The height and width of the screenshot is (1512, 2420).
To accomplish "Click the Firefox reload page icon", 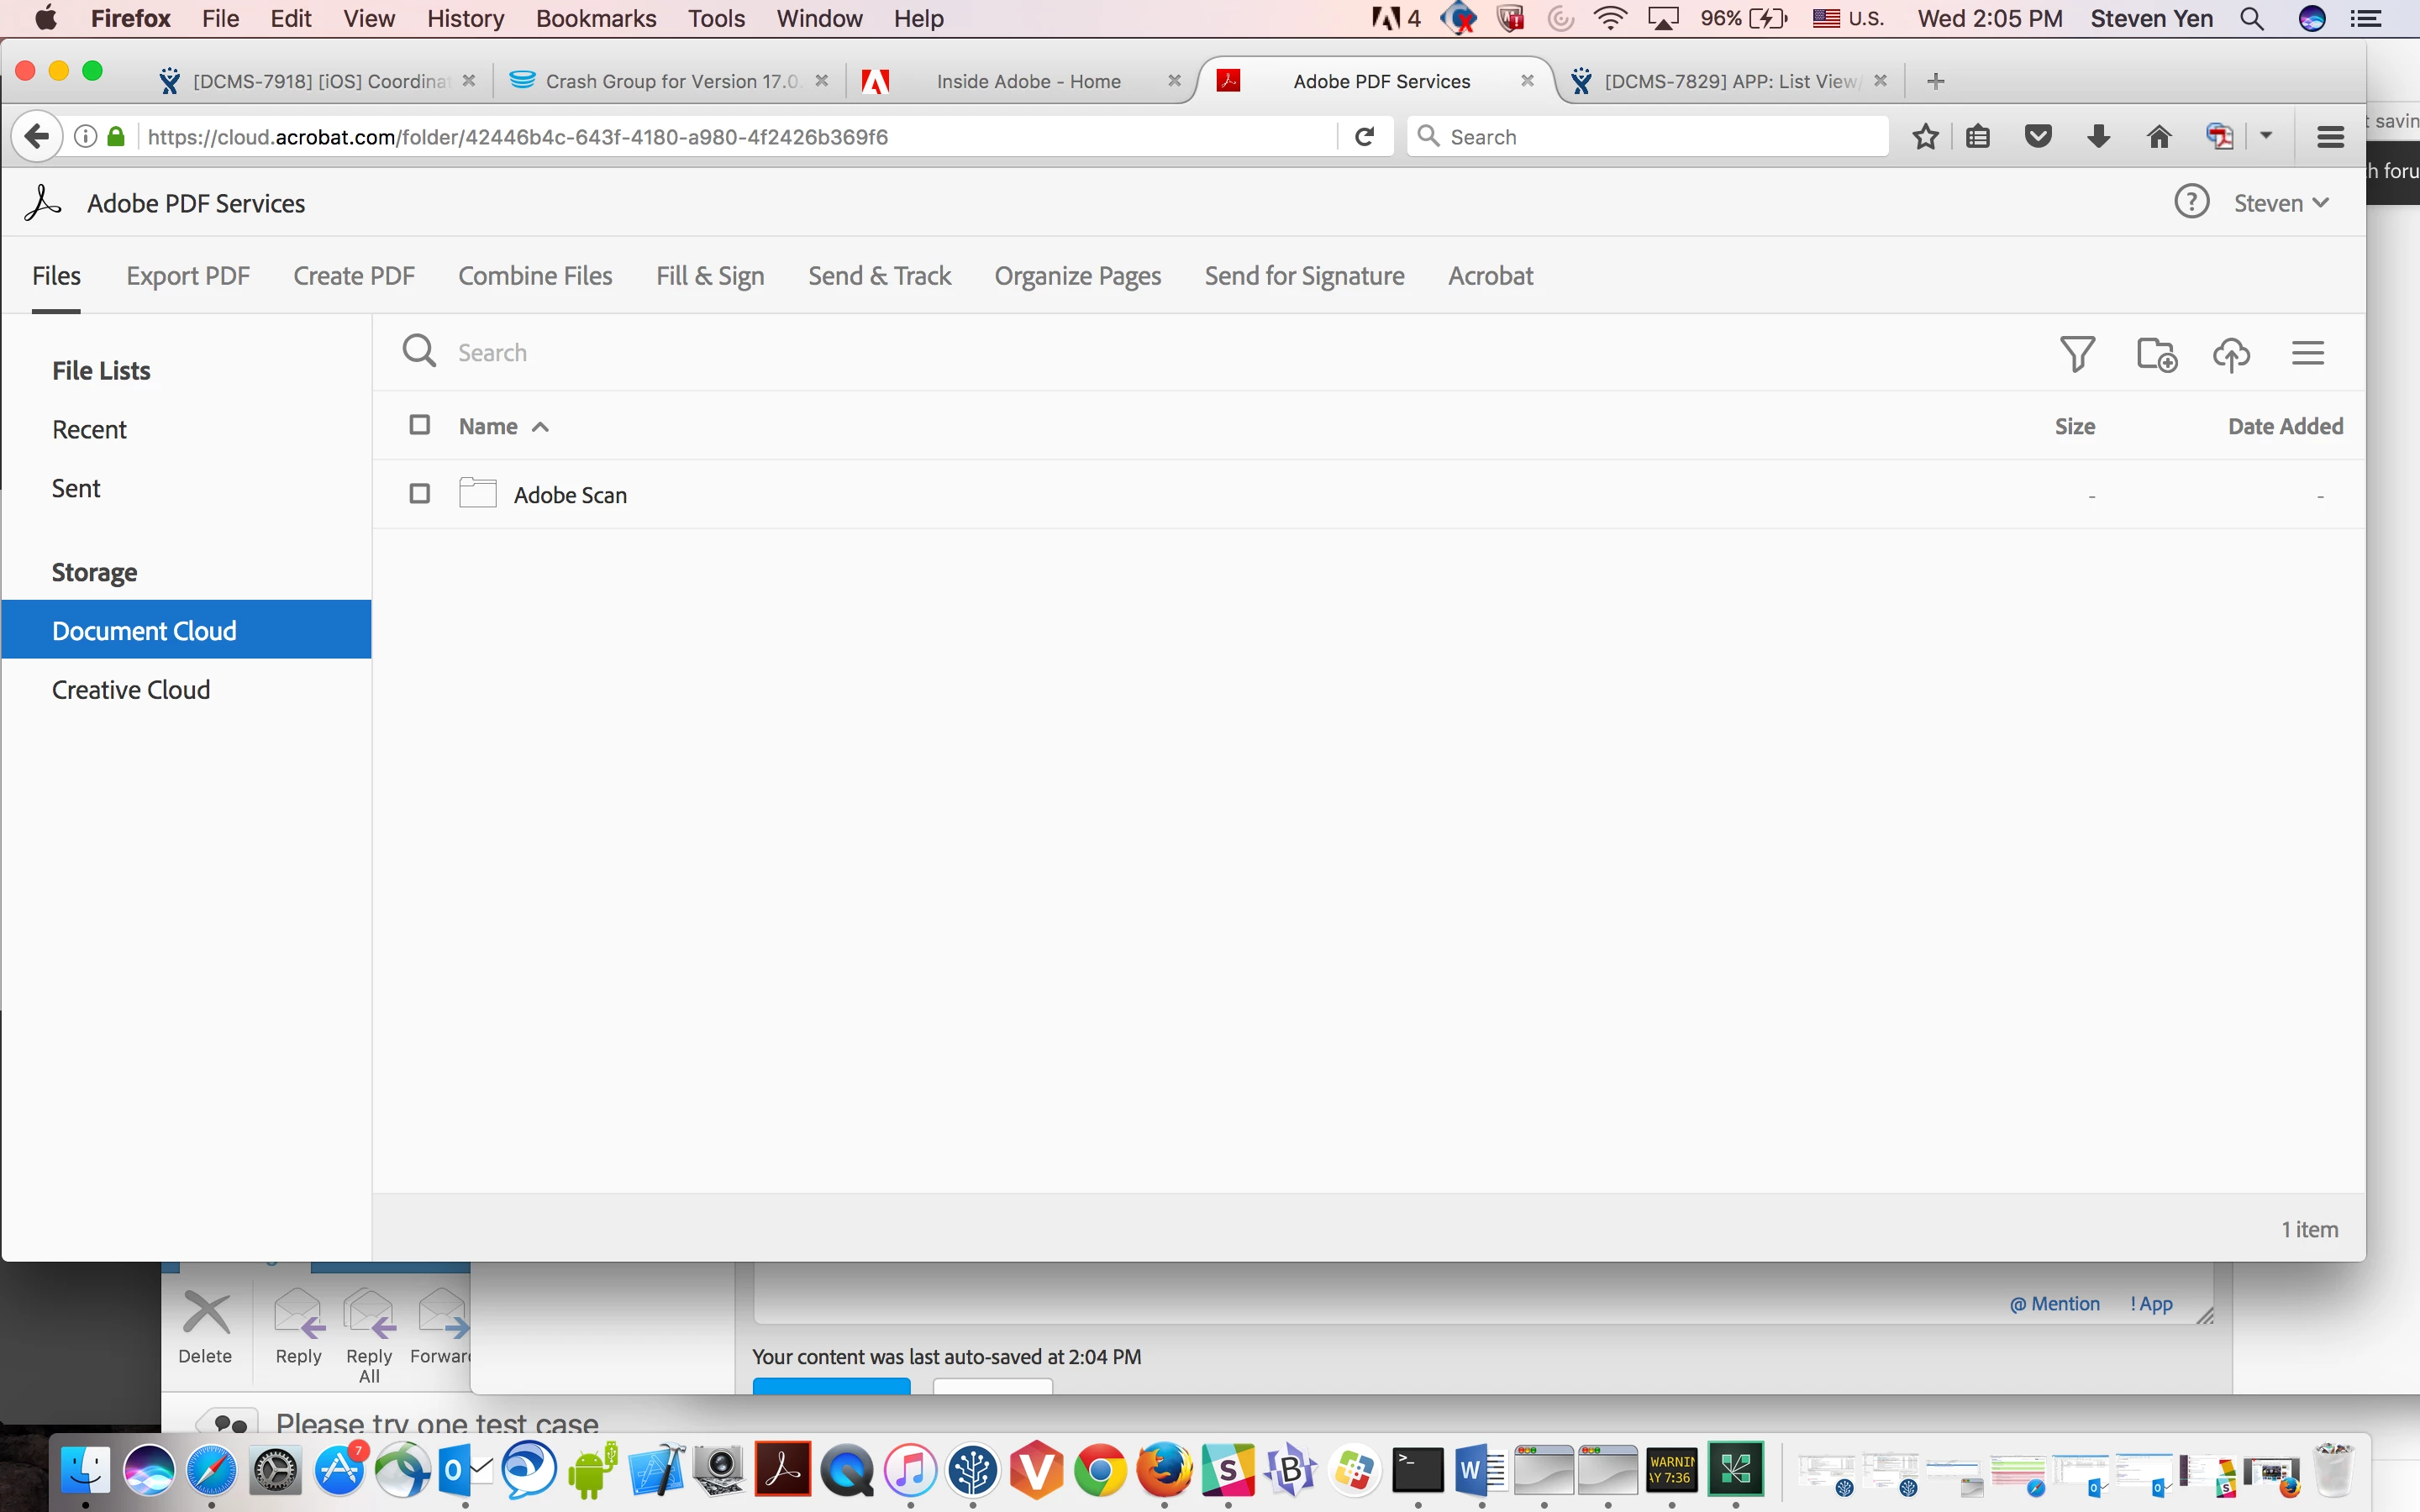I will point(1365,136).
